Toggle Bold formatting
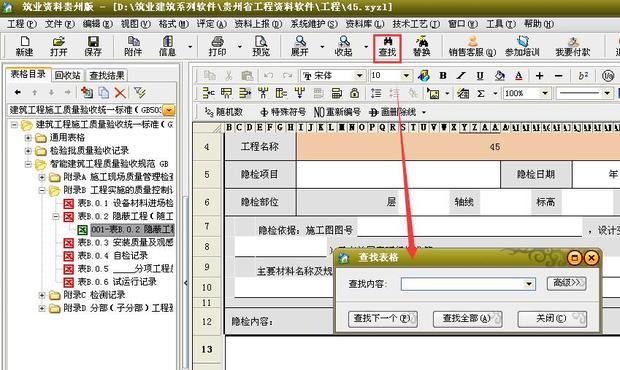This screenshot has height=370, width=620. tap(443, 75)
